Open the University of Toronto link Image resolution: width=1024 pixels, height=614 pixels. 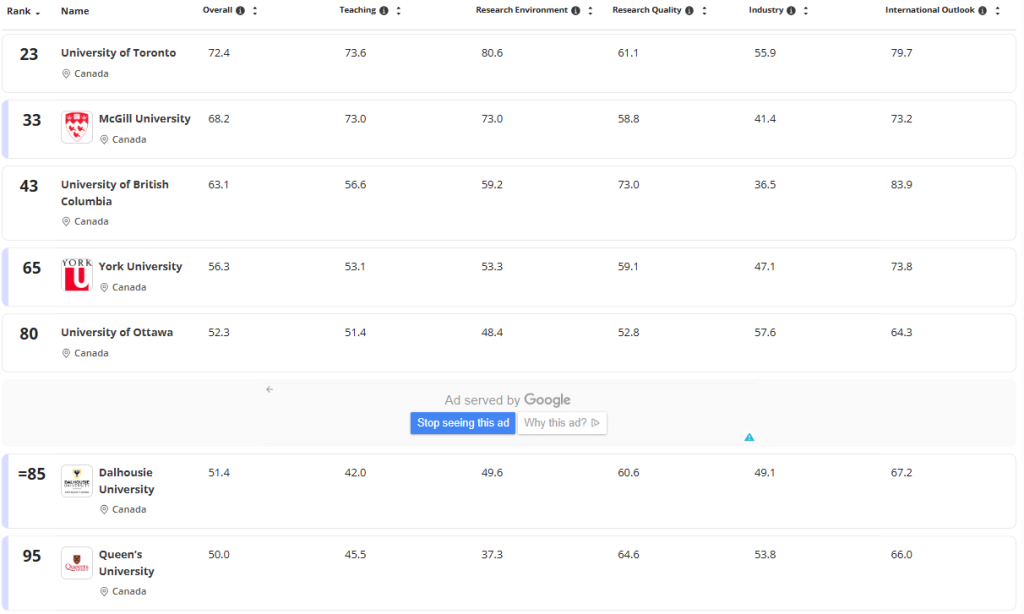click(118, 53)
